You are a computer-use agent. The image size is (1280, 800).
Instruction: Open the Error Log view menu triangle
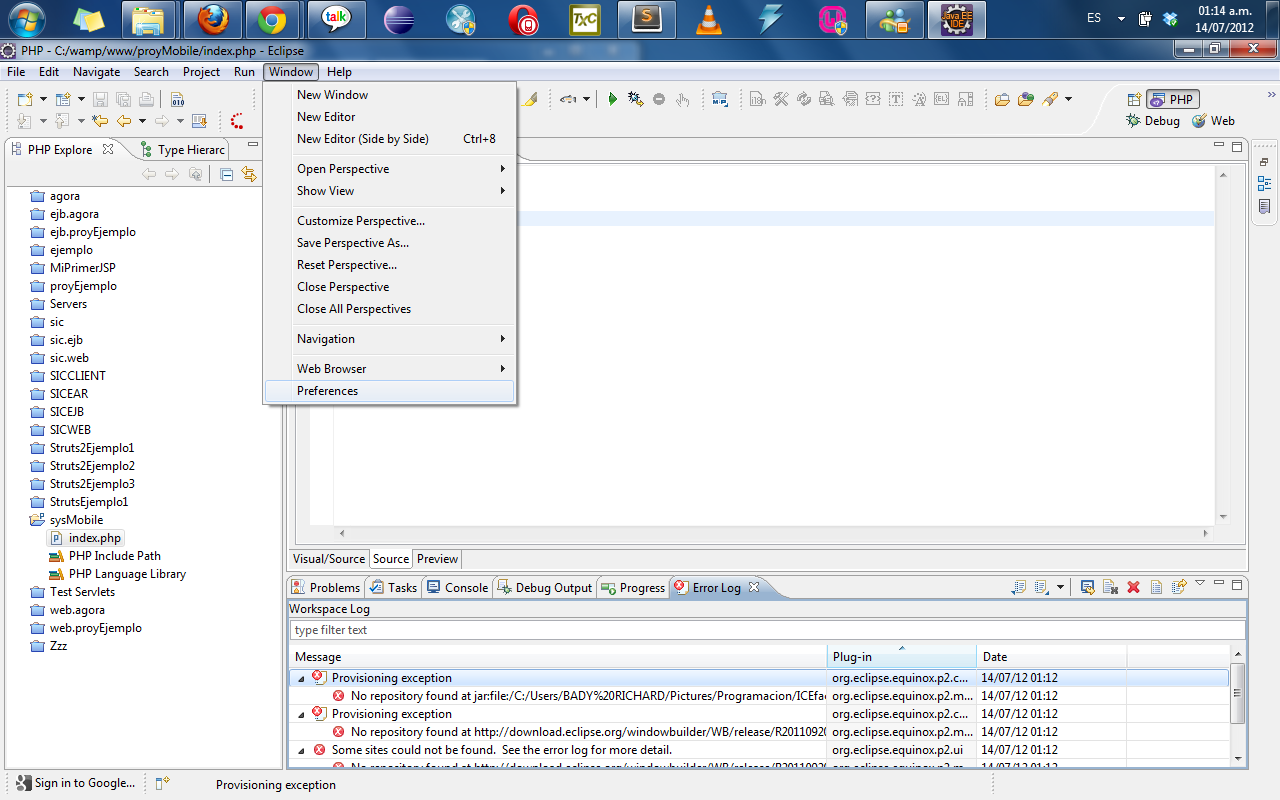(x=1200, y=583)
